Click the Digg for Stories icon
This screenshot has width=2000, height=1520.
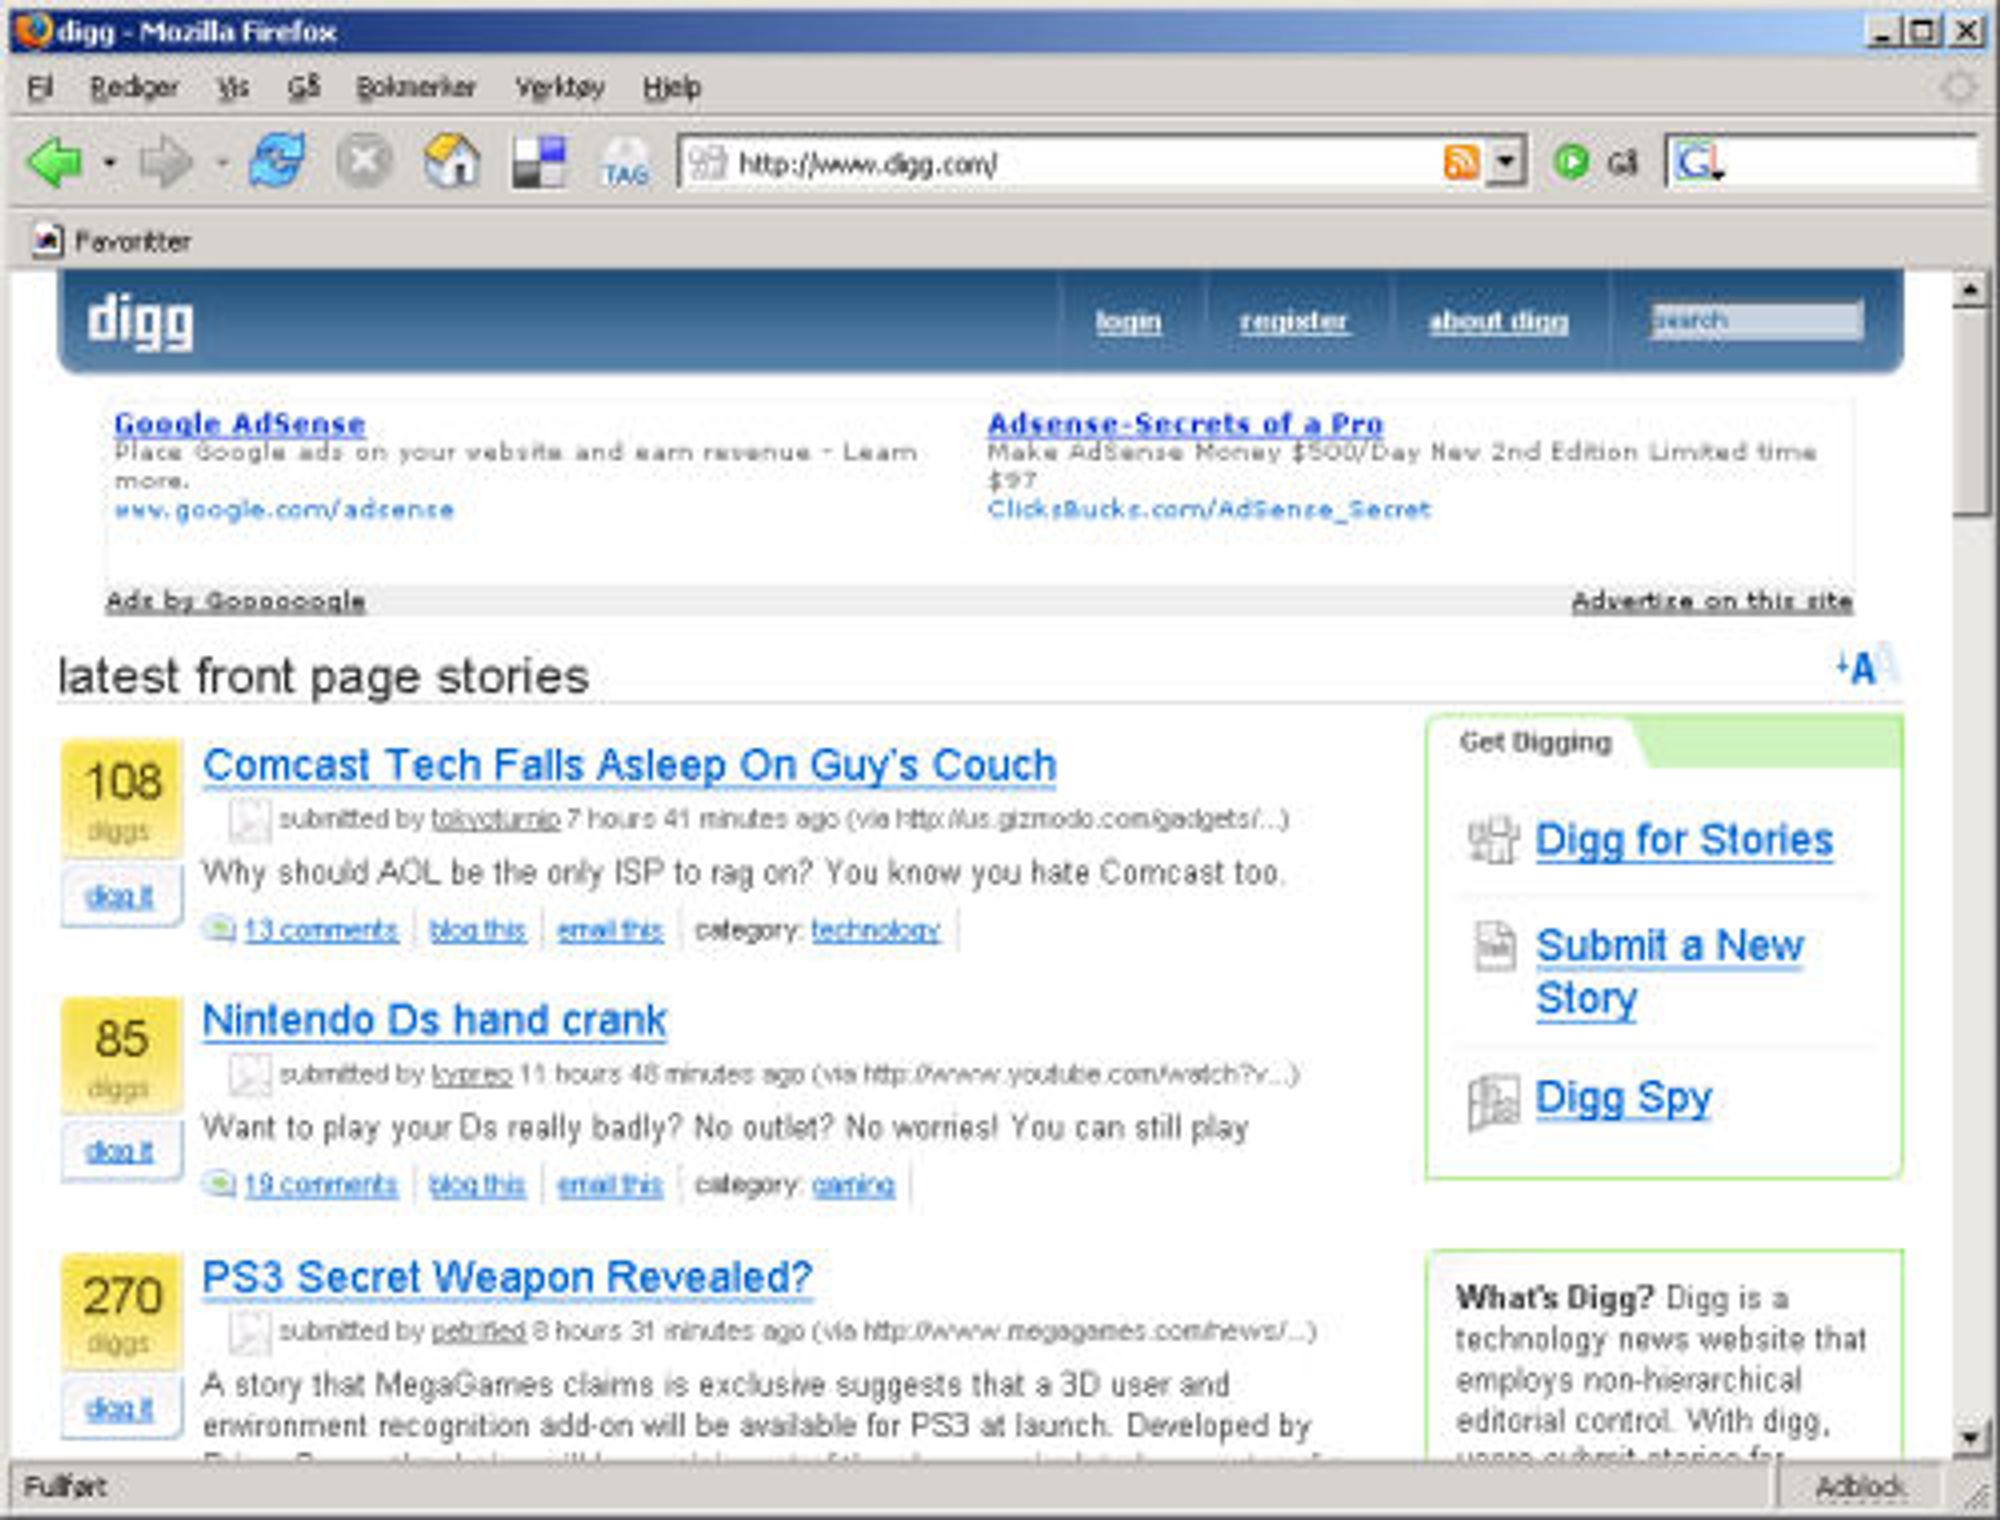coord(1493,840)
